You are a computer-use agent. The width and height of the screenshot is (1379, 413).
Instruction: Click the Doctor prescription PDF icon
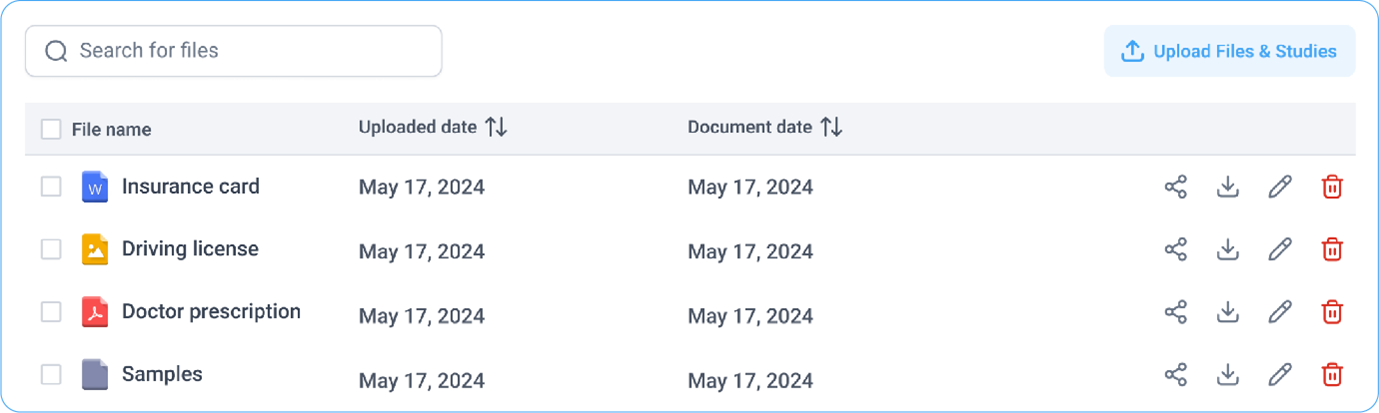pos(95,312)
